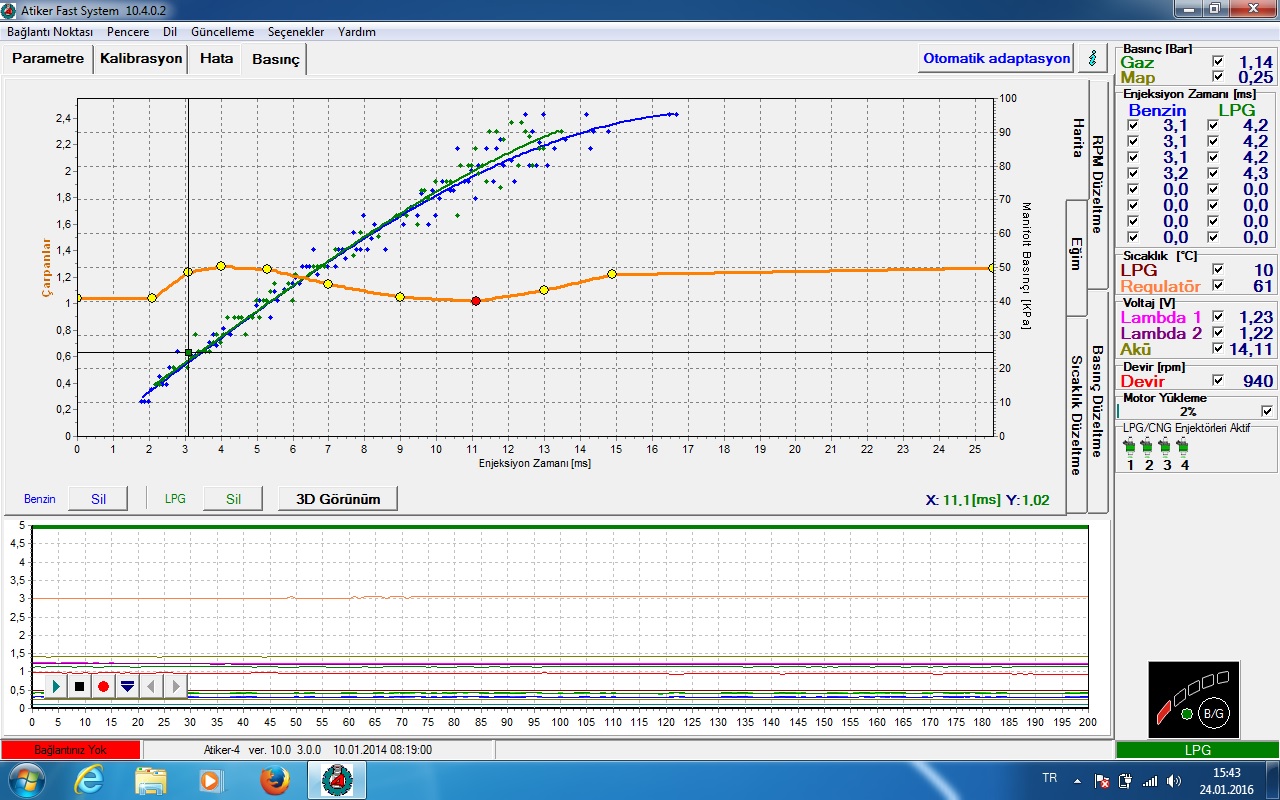Start recording with the red circle icon

click(103, 686)
